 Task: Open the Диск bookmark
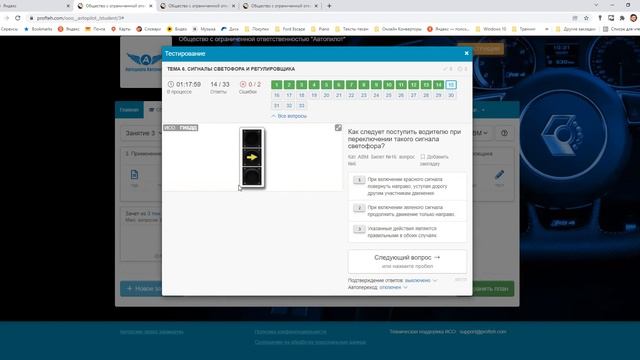click(230, 29)
